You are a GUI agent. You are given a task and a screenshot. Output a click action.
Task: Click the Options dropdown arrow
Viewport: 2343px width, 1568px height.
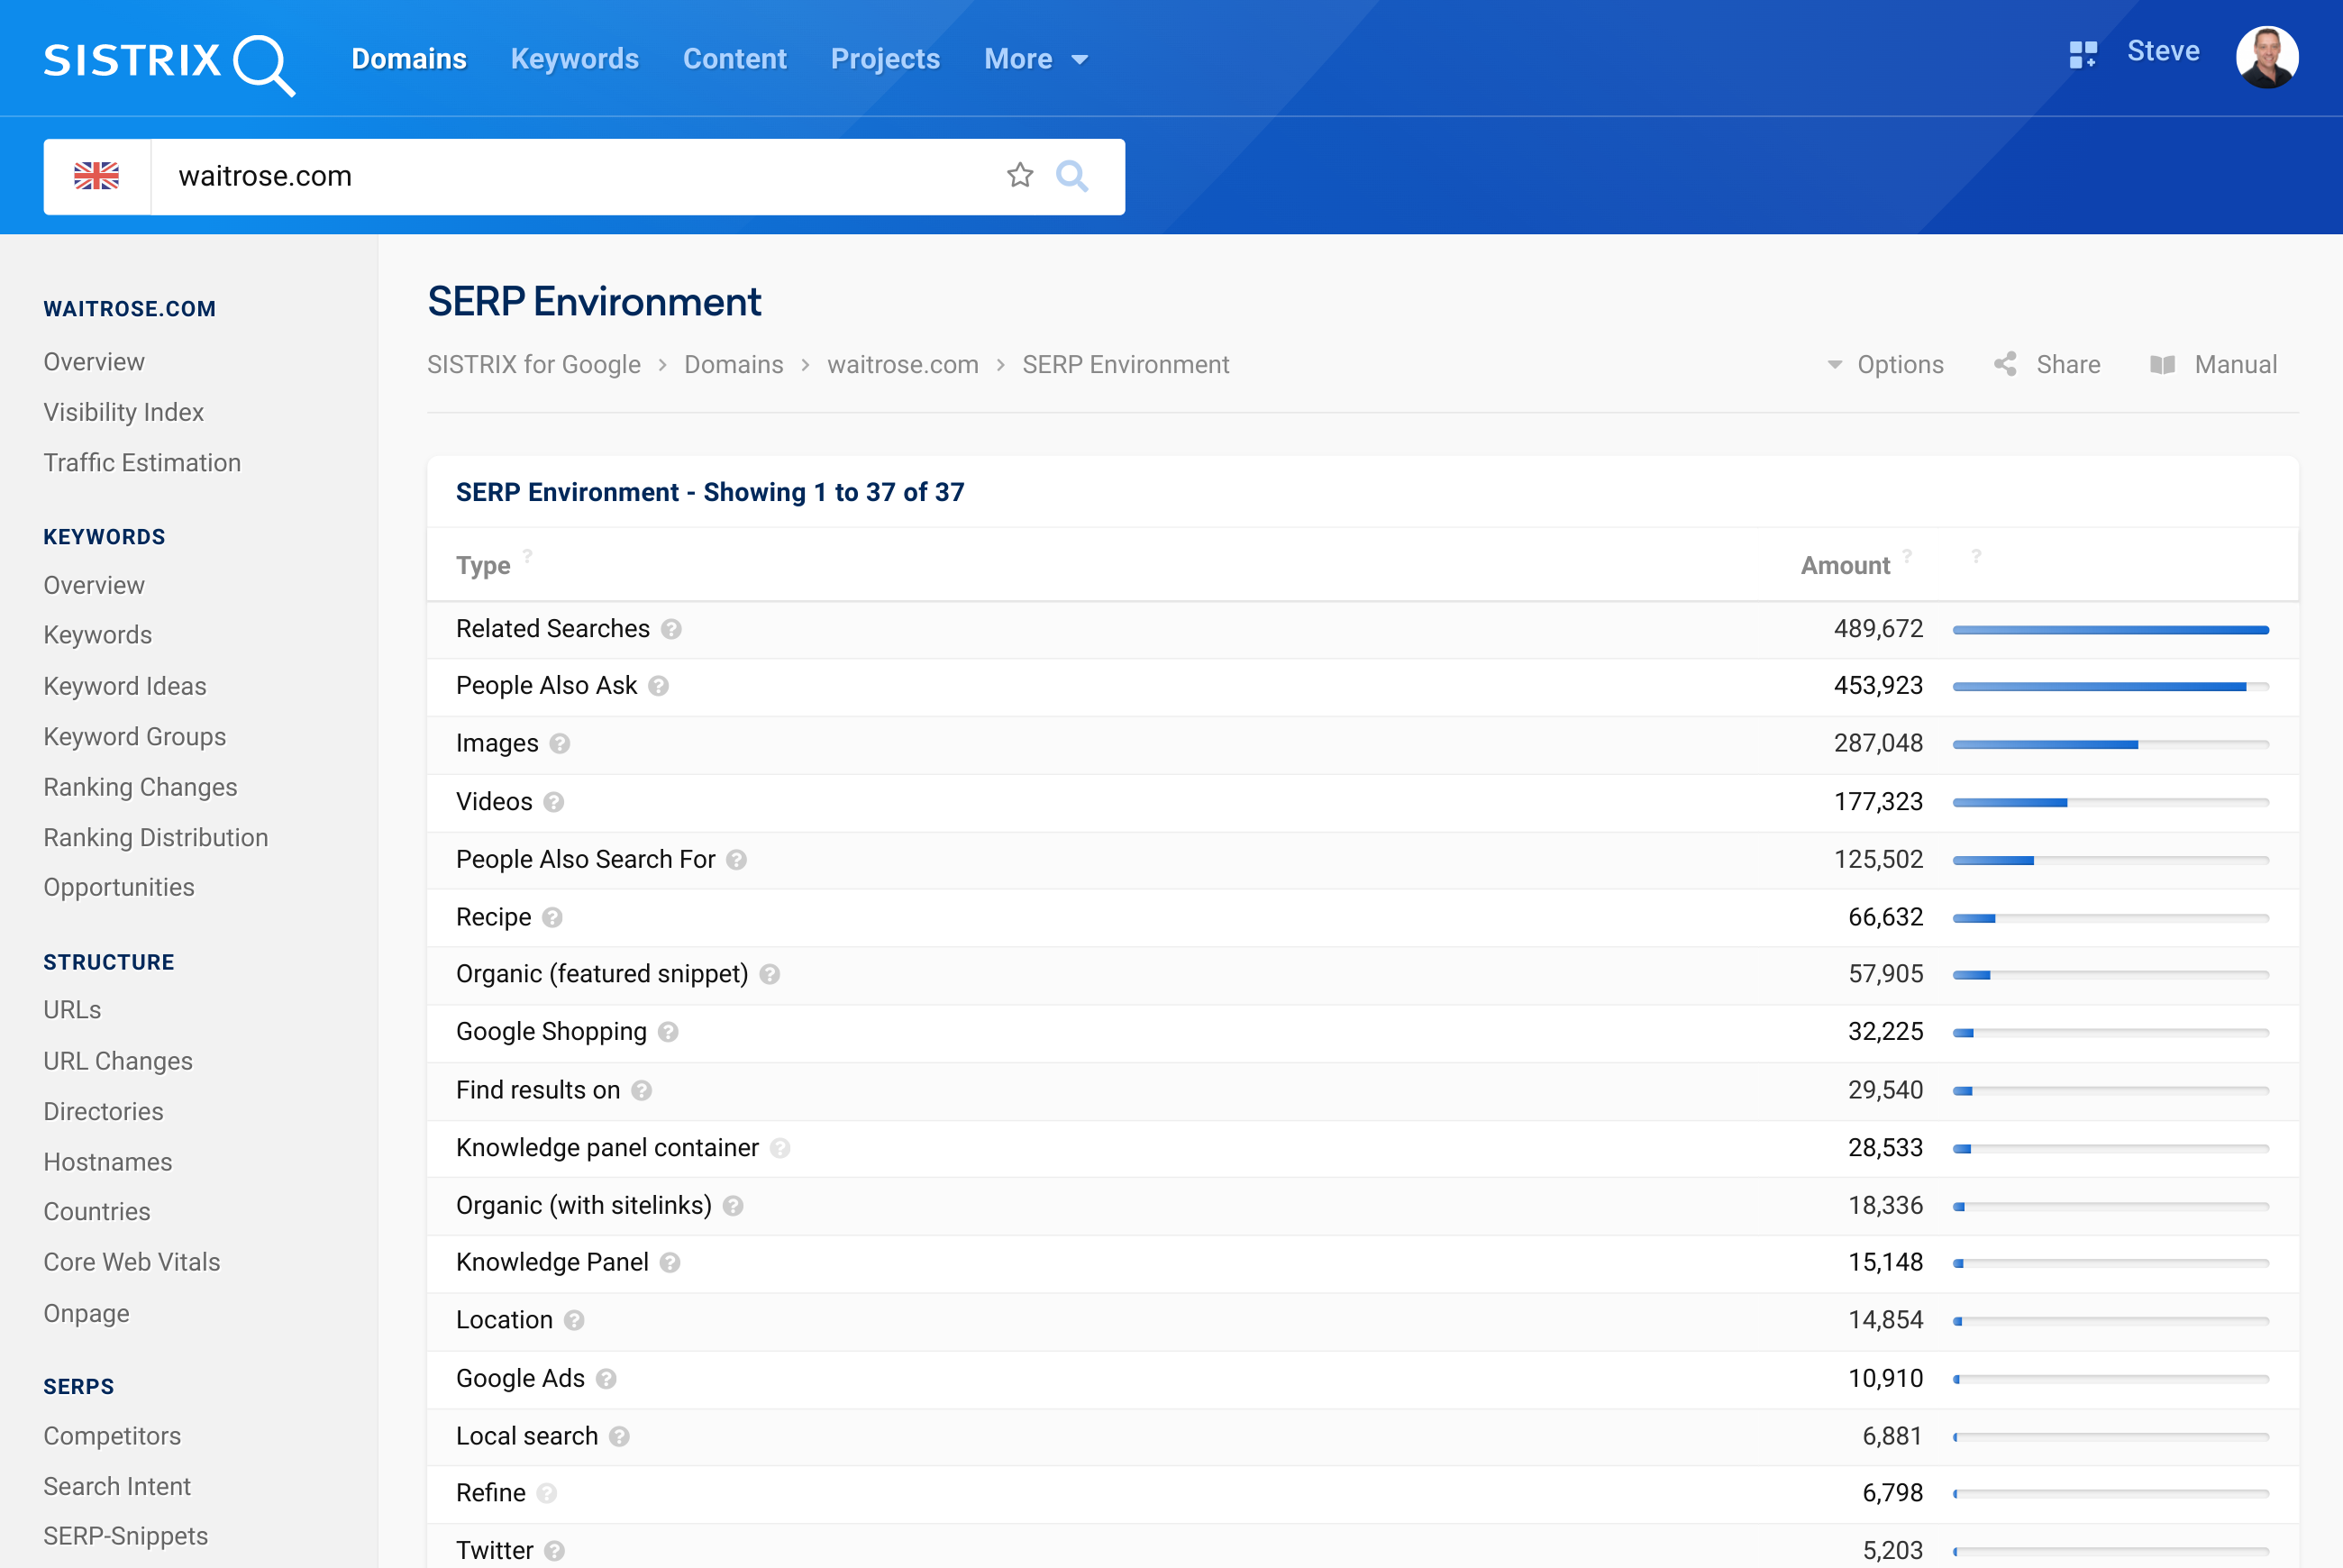coord(1832,364)
